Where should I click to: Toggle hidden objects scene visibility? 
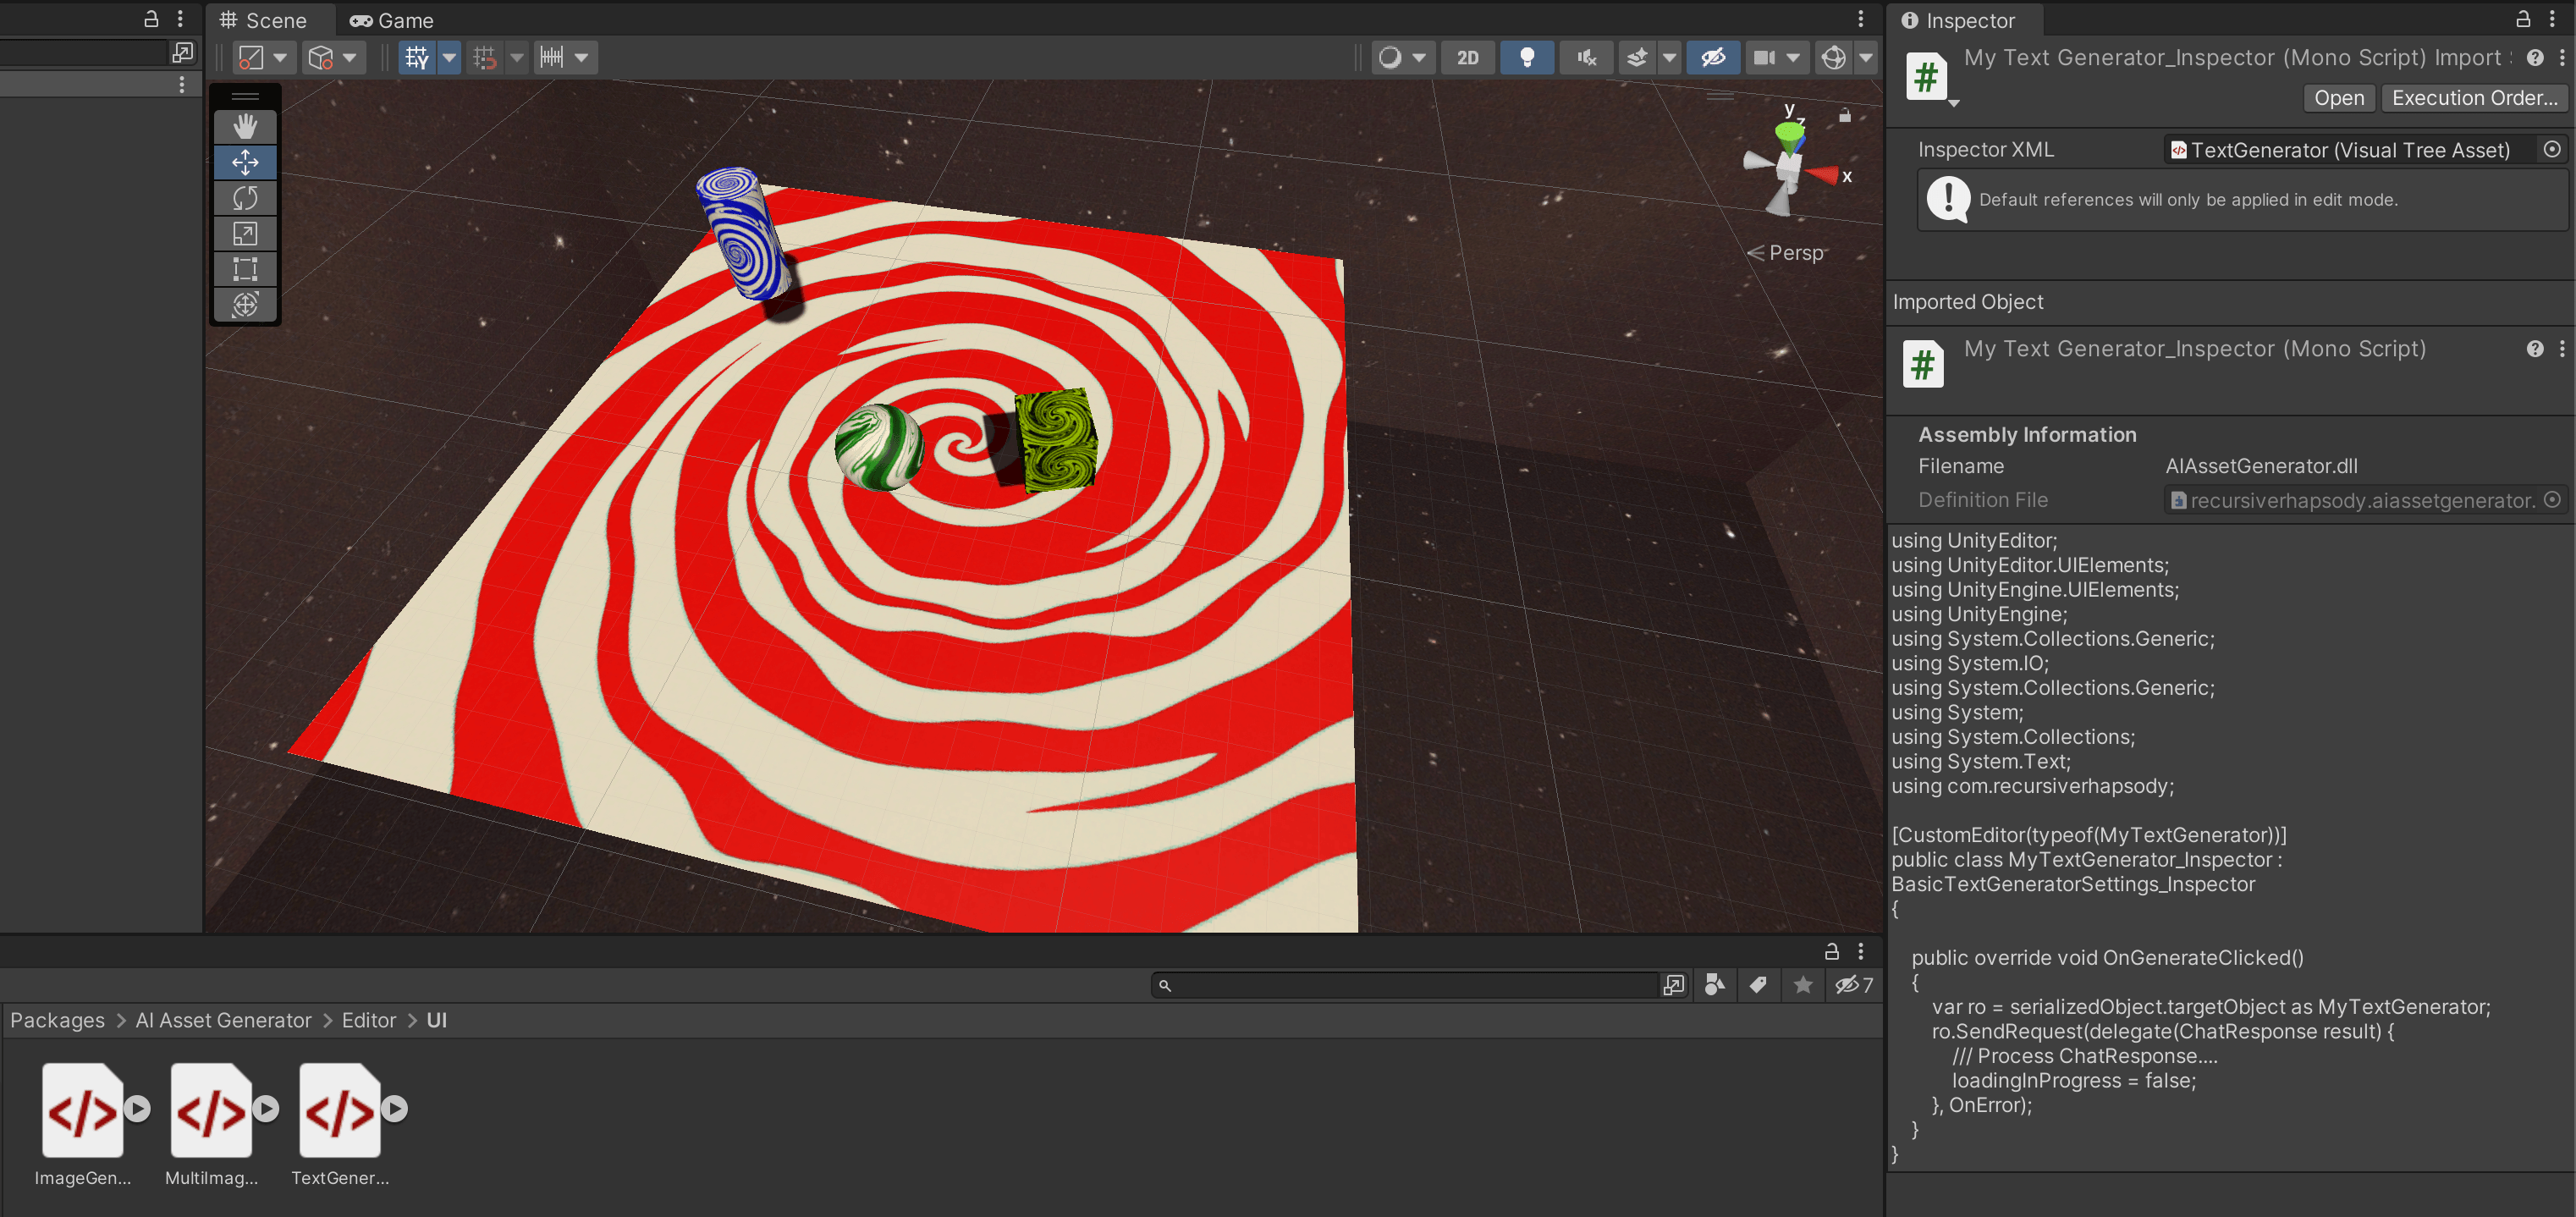tap(1713, 58)
